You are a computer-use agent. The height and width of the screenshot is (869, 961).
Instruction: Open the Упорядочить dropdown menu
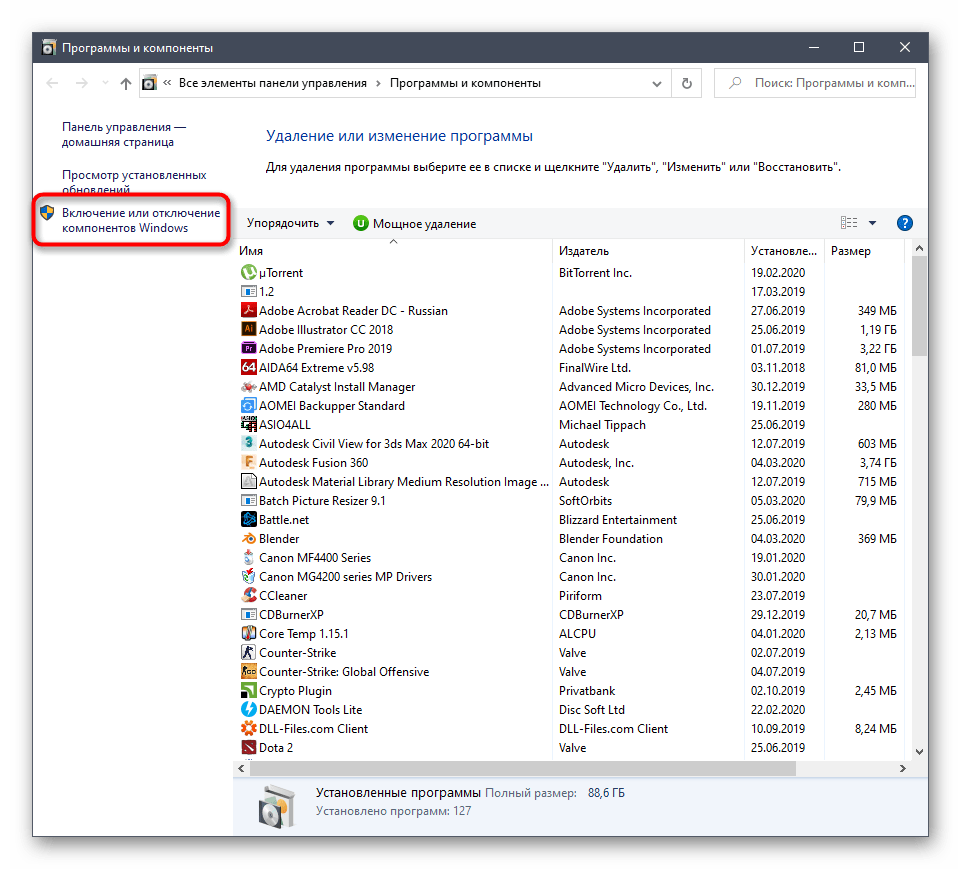tap(290, 223)
